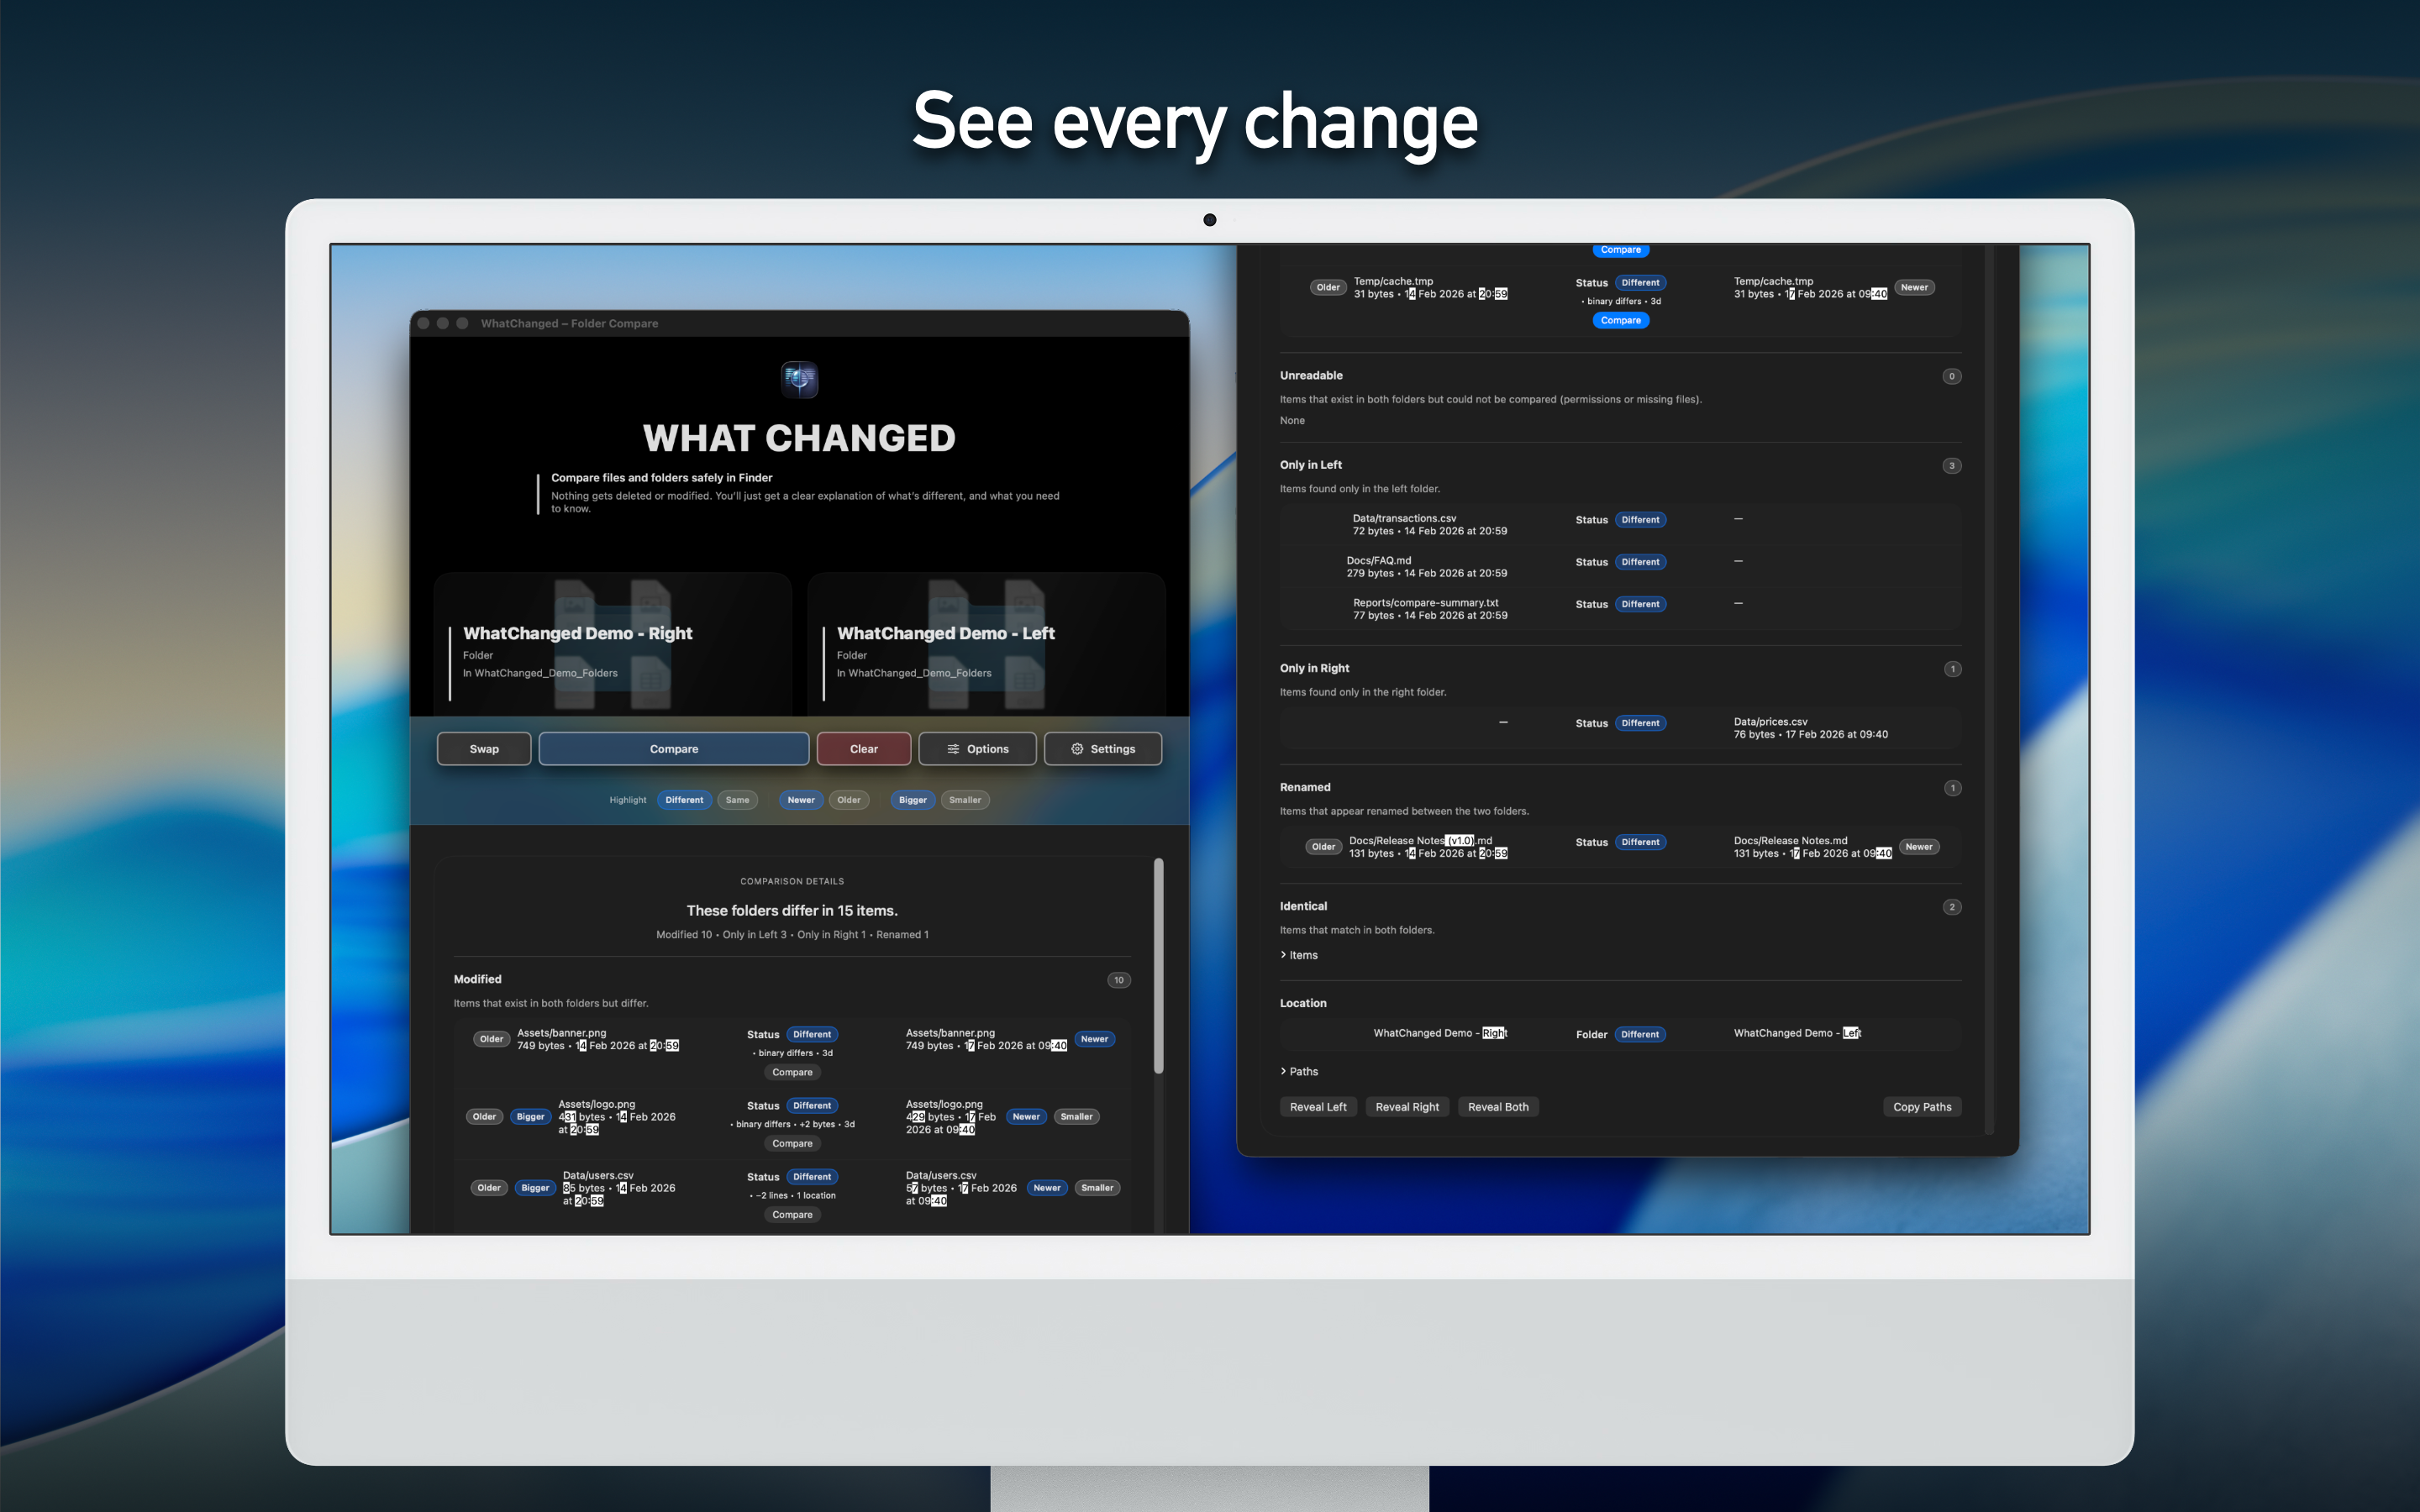This screenshot has height=1512, width=2420.
Task: Select the WhatChanged Demo - Right folder card
Action: [613, 644]
